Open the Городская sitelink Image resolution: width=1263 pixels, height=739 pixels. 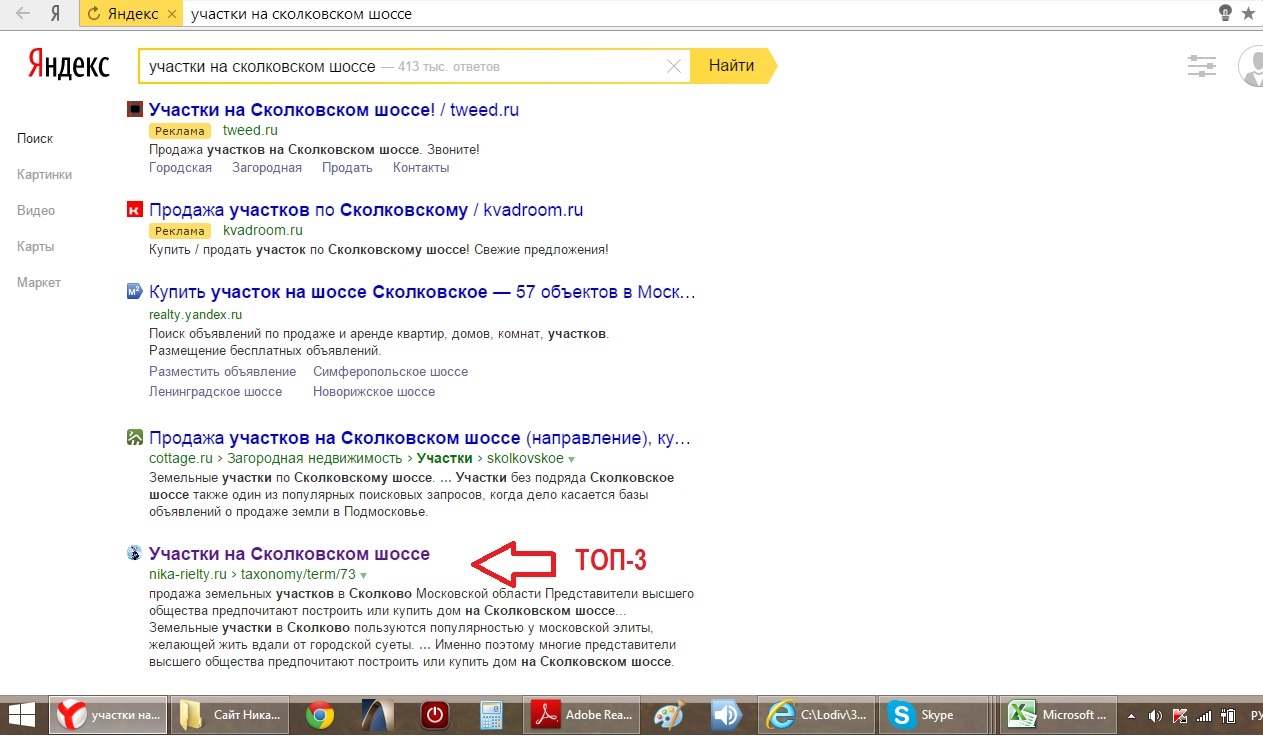180,168
